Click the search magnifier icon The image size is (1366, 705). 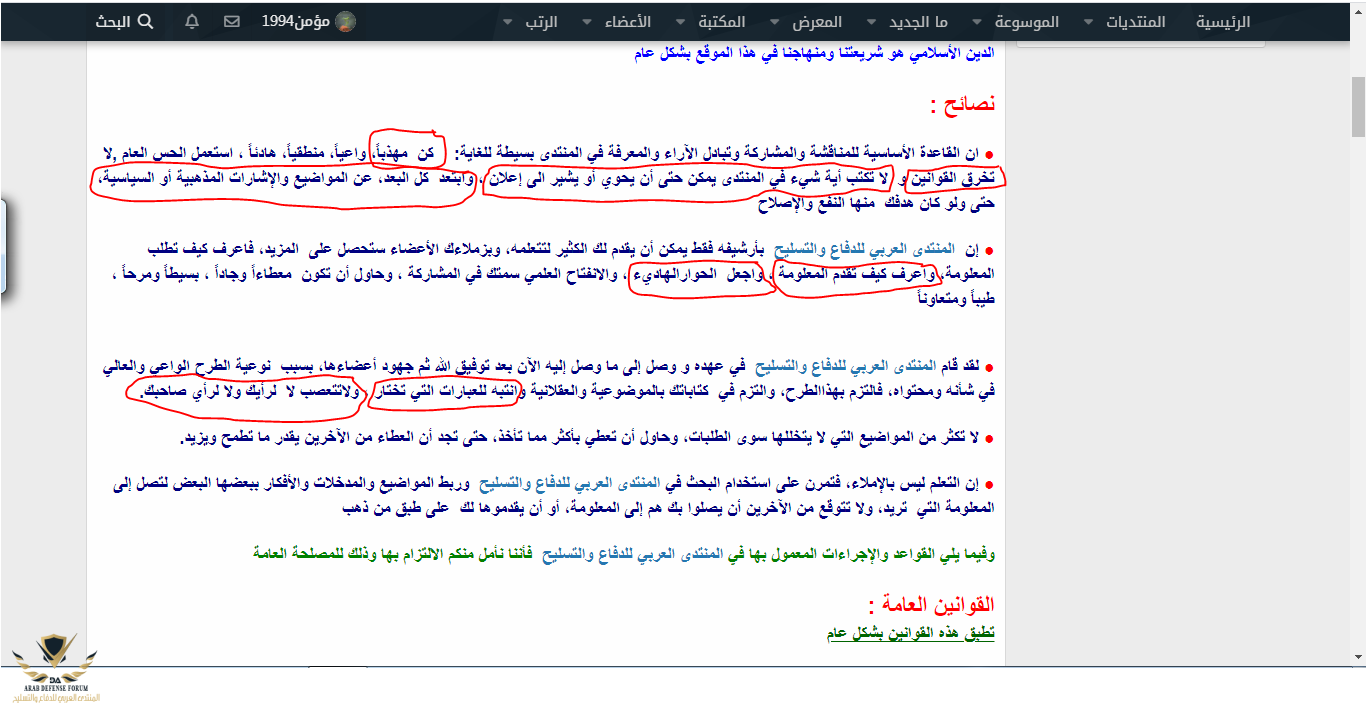tap(144, 21)
